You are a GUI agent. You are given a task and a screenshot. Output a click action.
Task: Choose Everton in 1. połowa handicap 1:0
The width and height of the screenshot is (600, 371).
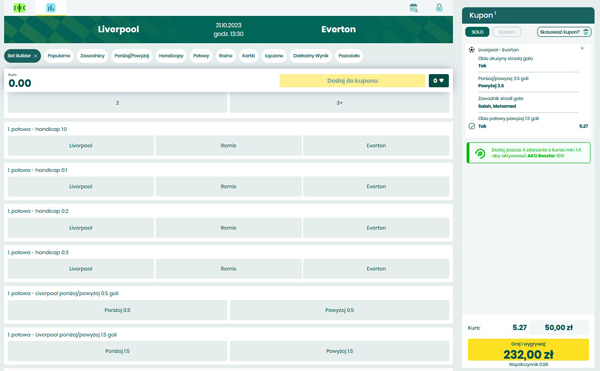pyautogui.click(x=376, y=146)
